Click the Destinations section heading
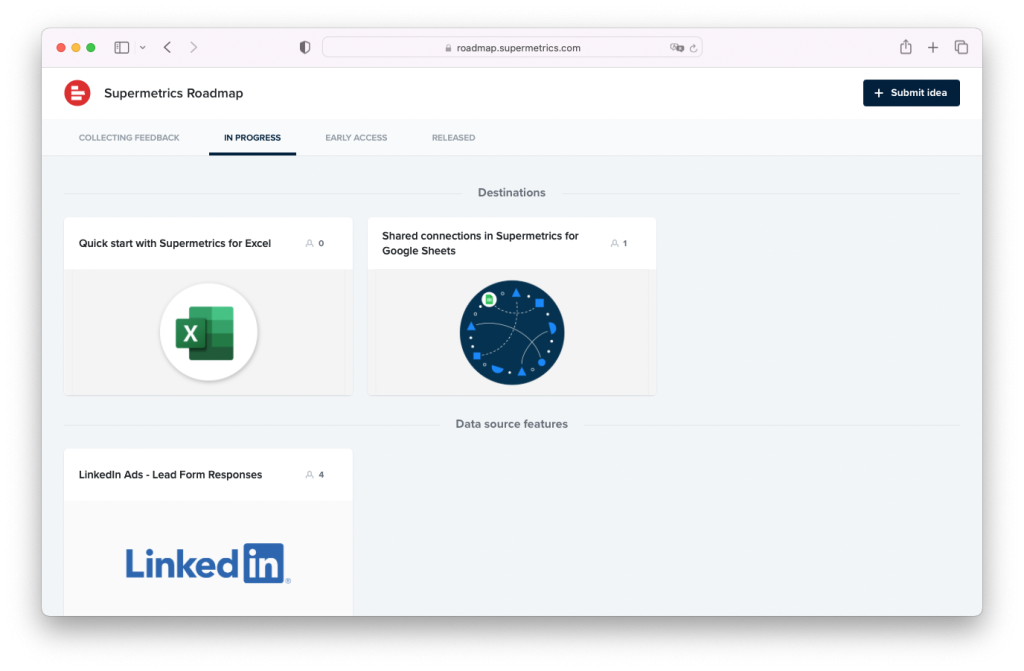 coord(511,193)
